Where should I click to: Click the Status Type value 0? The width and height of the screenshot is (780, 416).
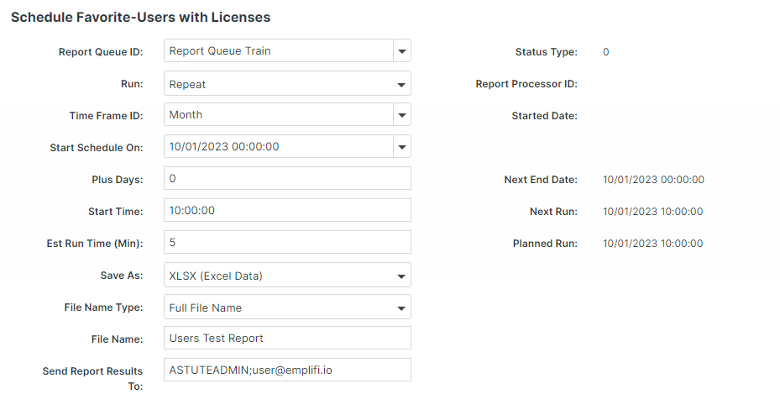[606, 52]
